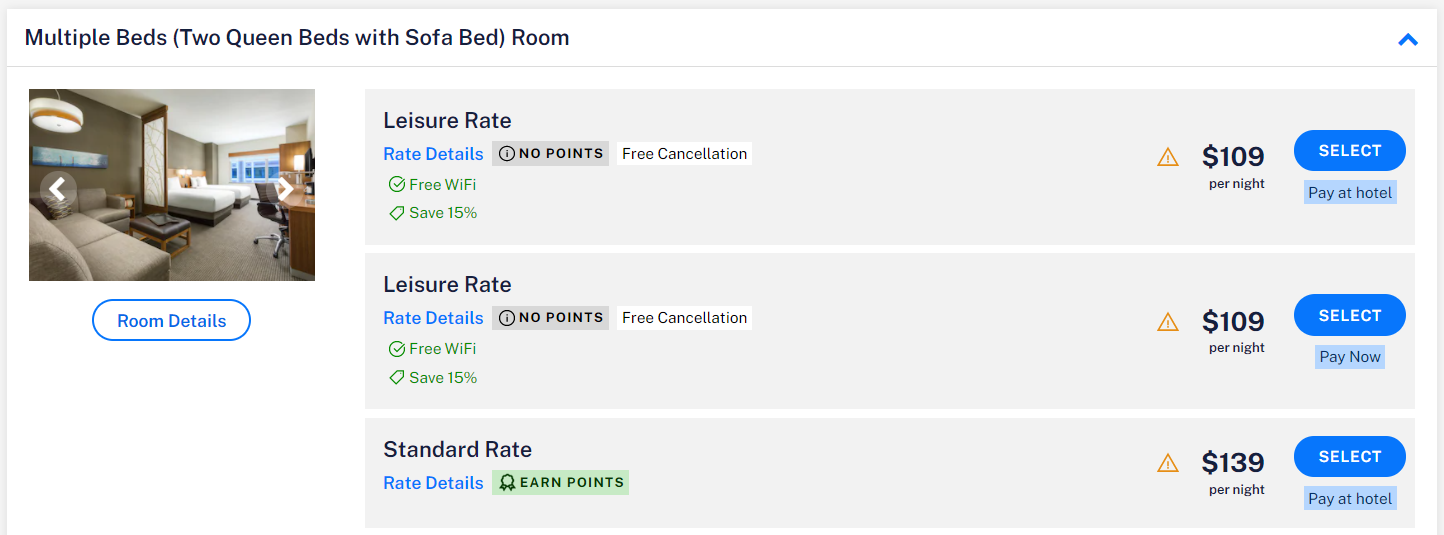Click warning triangle icon beside first $109 price
Image resolution: width=1444 pixels, height=535 pixels.
pos(1167,157)
